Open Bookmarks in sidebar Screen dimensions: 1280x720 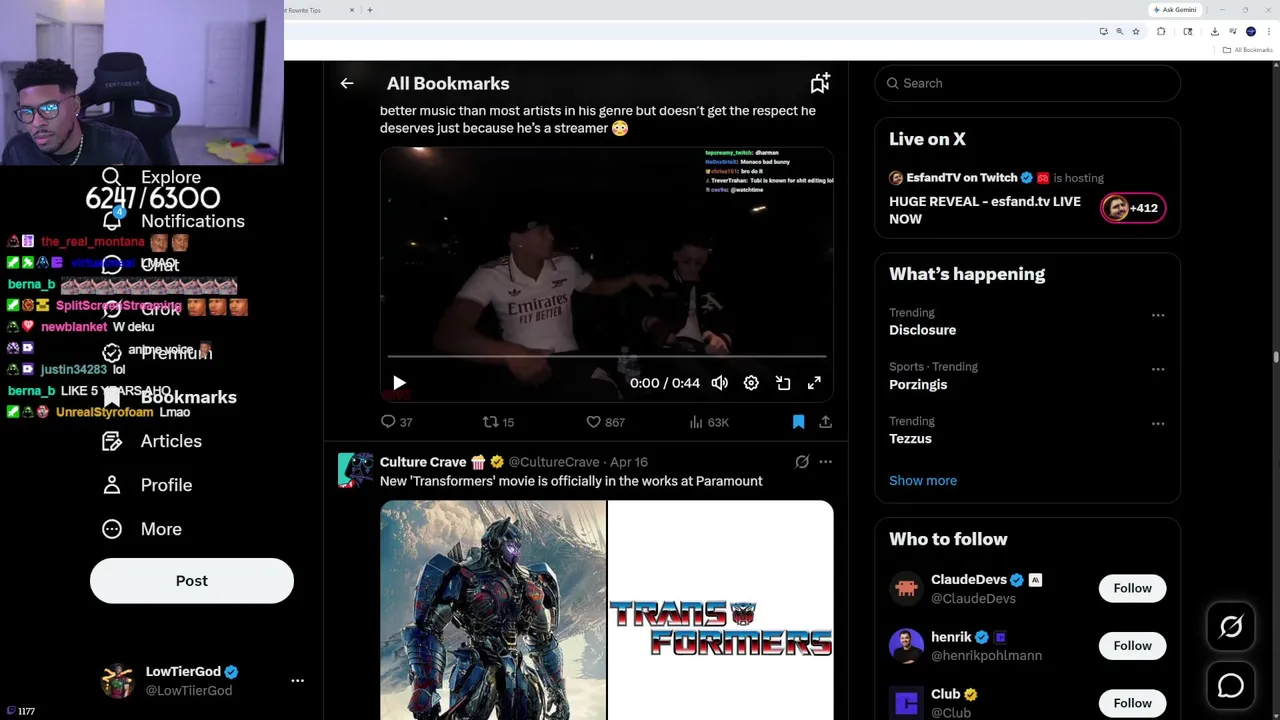click(x=170, y=397)
